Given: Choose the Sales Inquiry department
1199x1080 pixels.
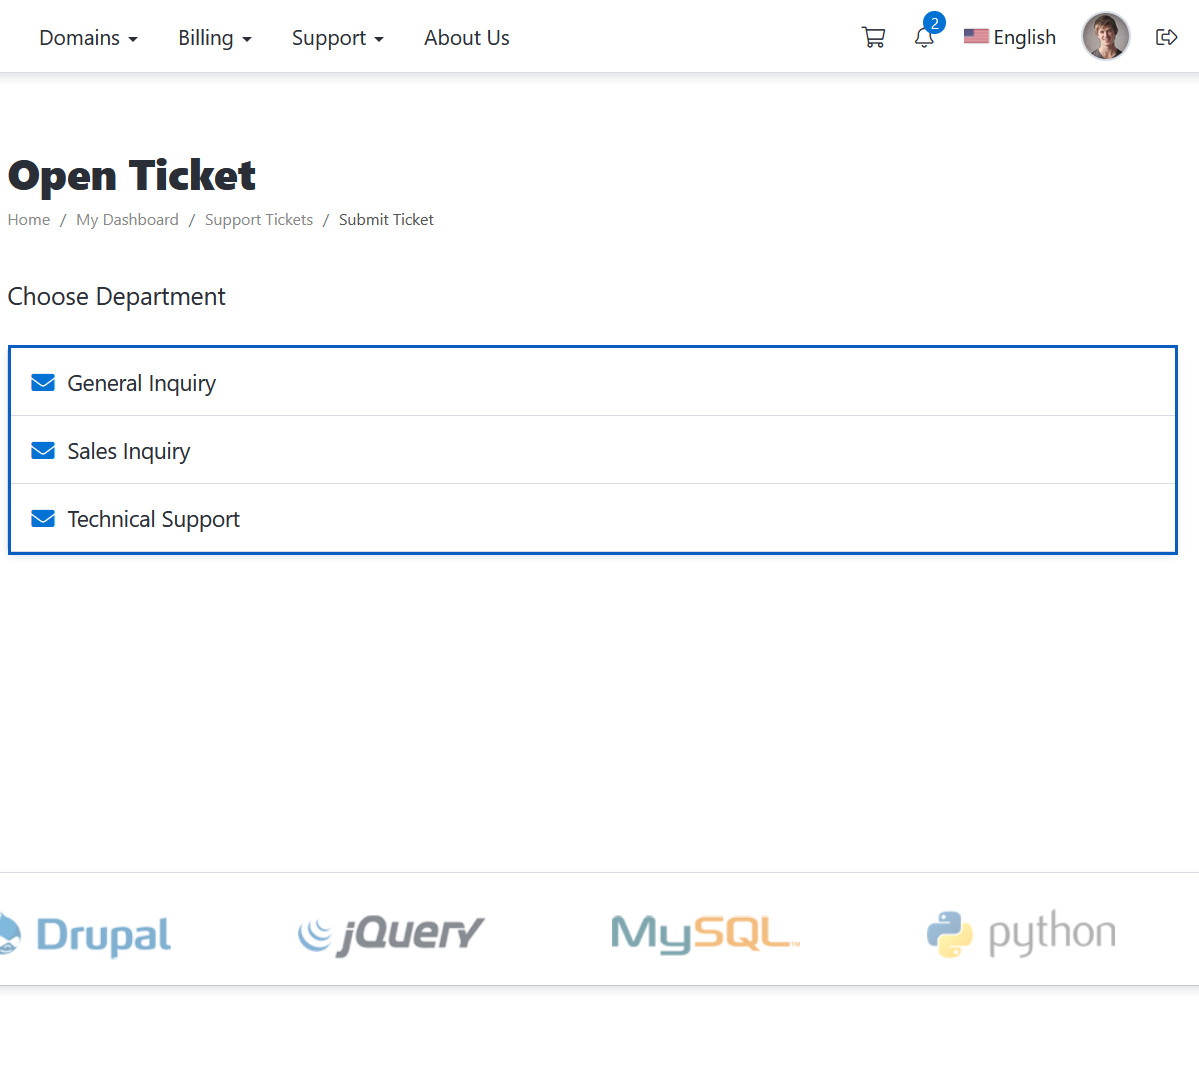Looking at the screenshot, I should click(x=128, y=451).
